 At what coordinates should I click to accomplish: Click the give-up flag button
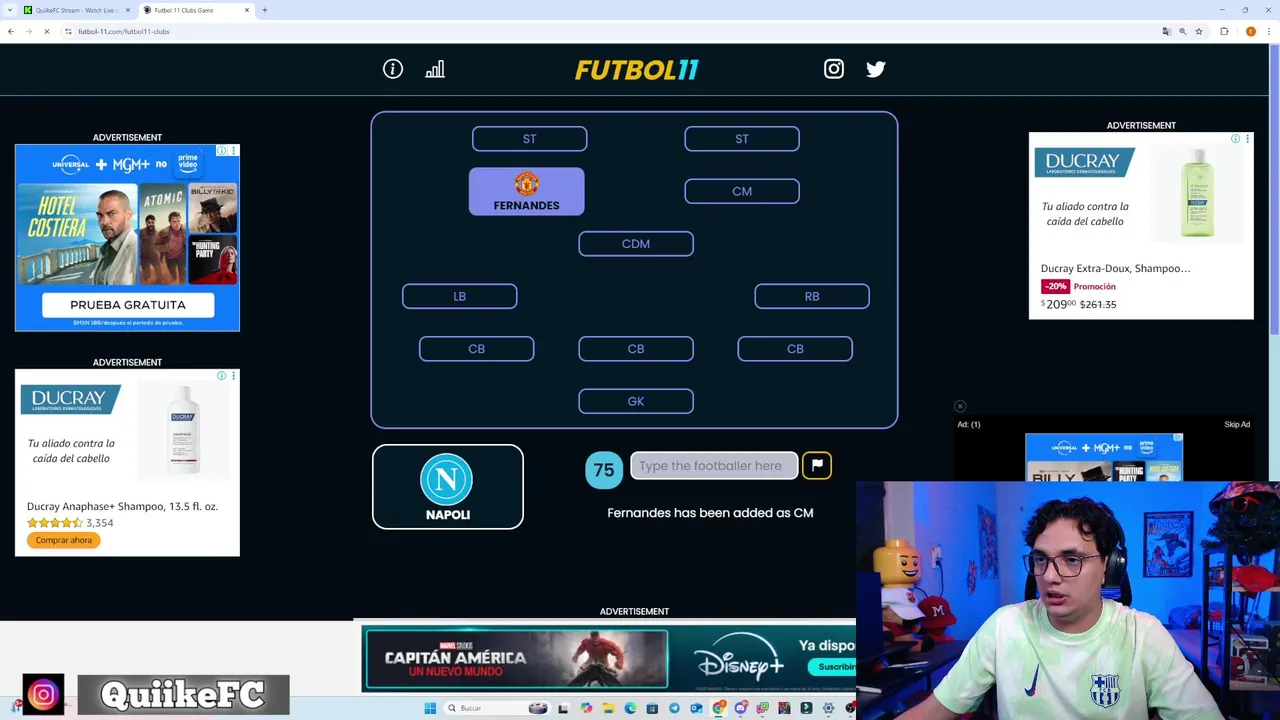[x=817, y=465]
